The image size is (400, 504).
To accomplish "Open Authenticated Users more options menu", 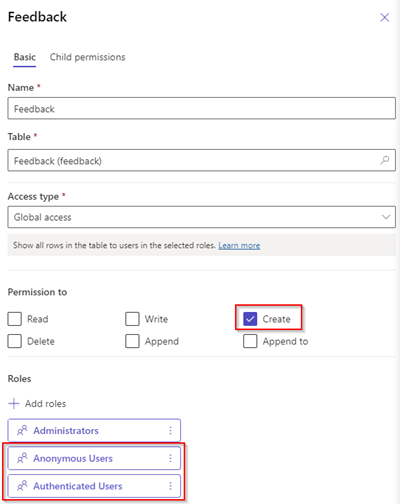I will (x=170, y=486).
